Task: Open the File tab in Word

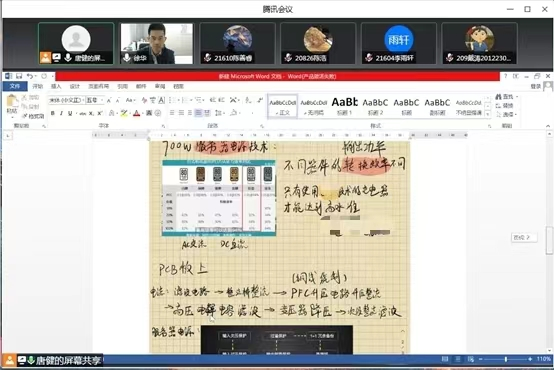Action: click(15, 86)
